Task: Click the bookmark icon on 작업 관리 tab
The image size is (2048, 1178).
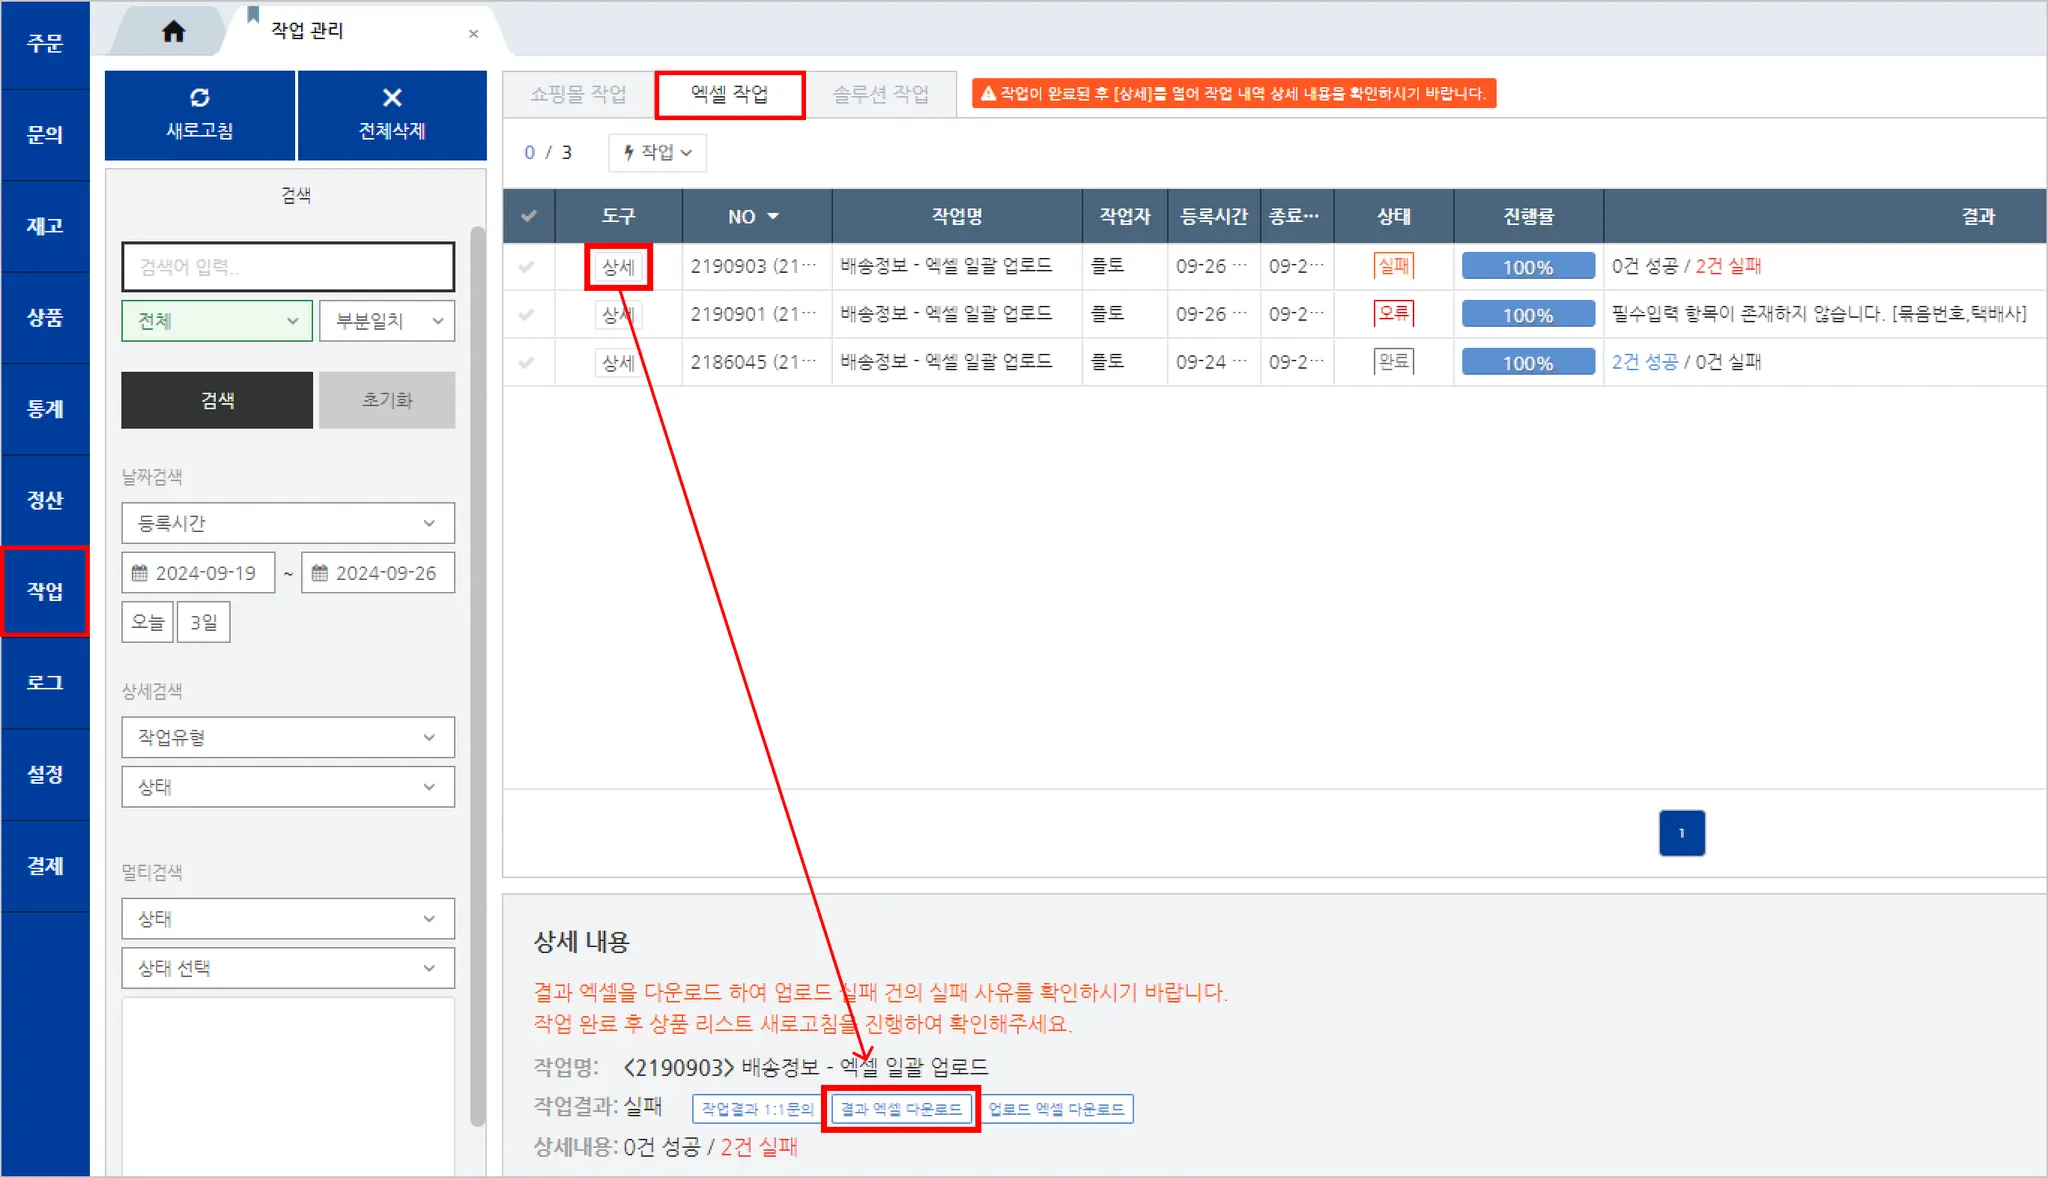Action: (x=253, y=14)
